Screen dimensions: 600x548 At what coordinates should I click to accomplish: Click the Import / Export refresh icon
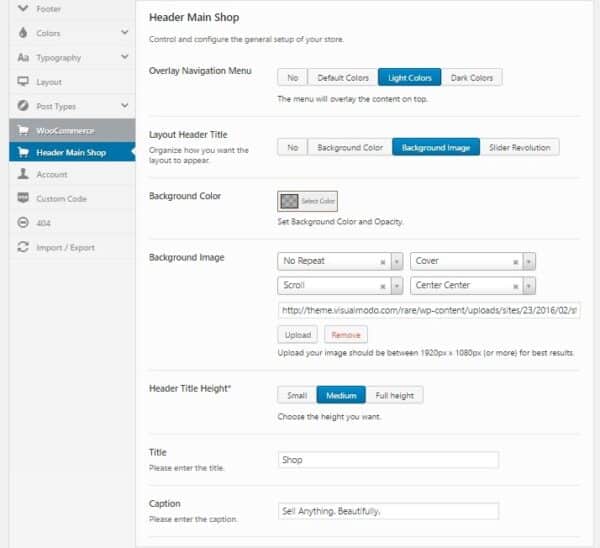tap(23, 247)
